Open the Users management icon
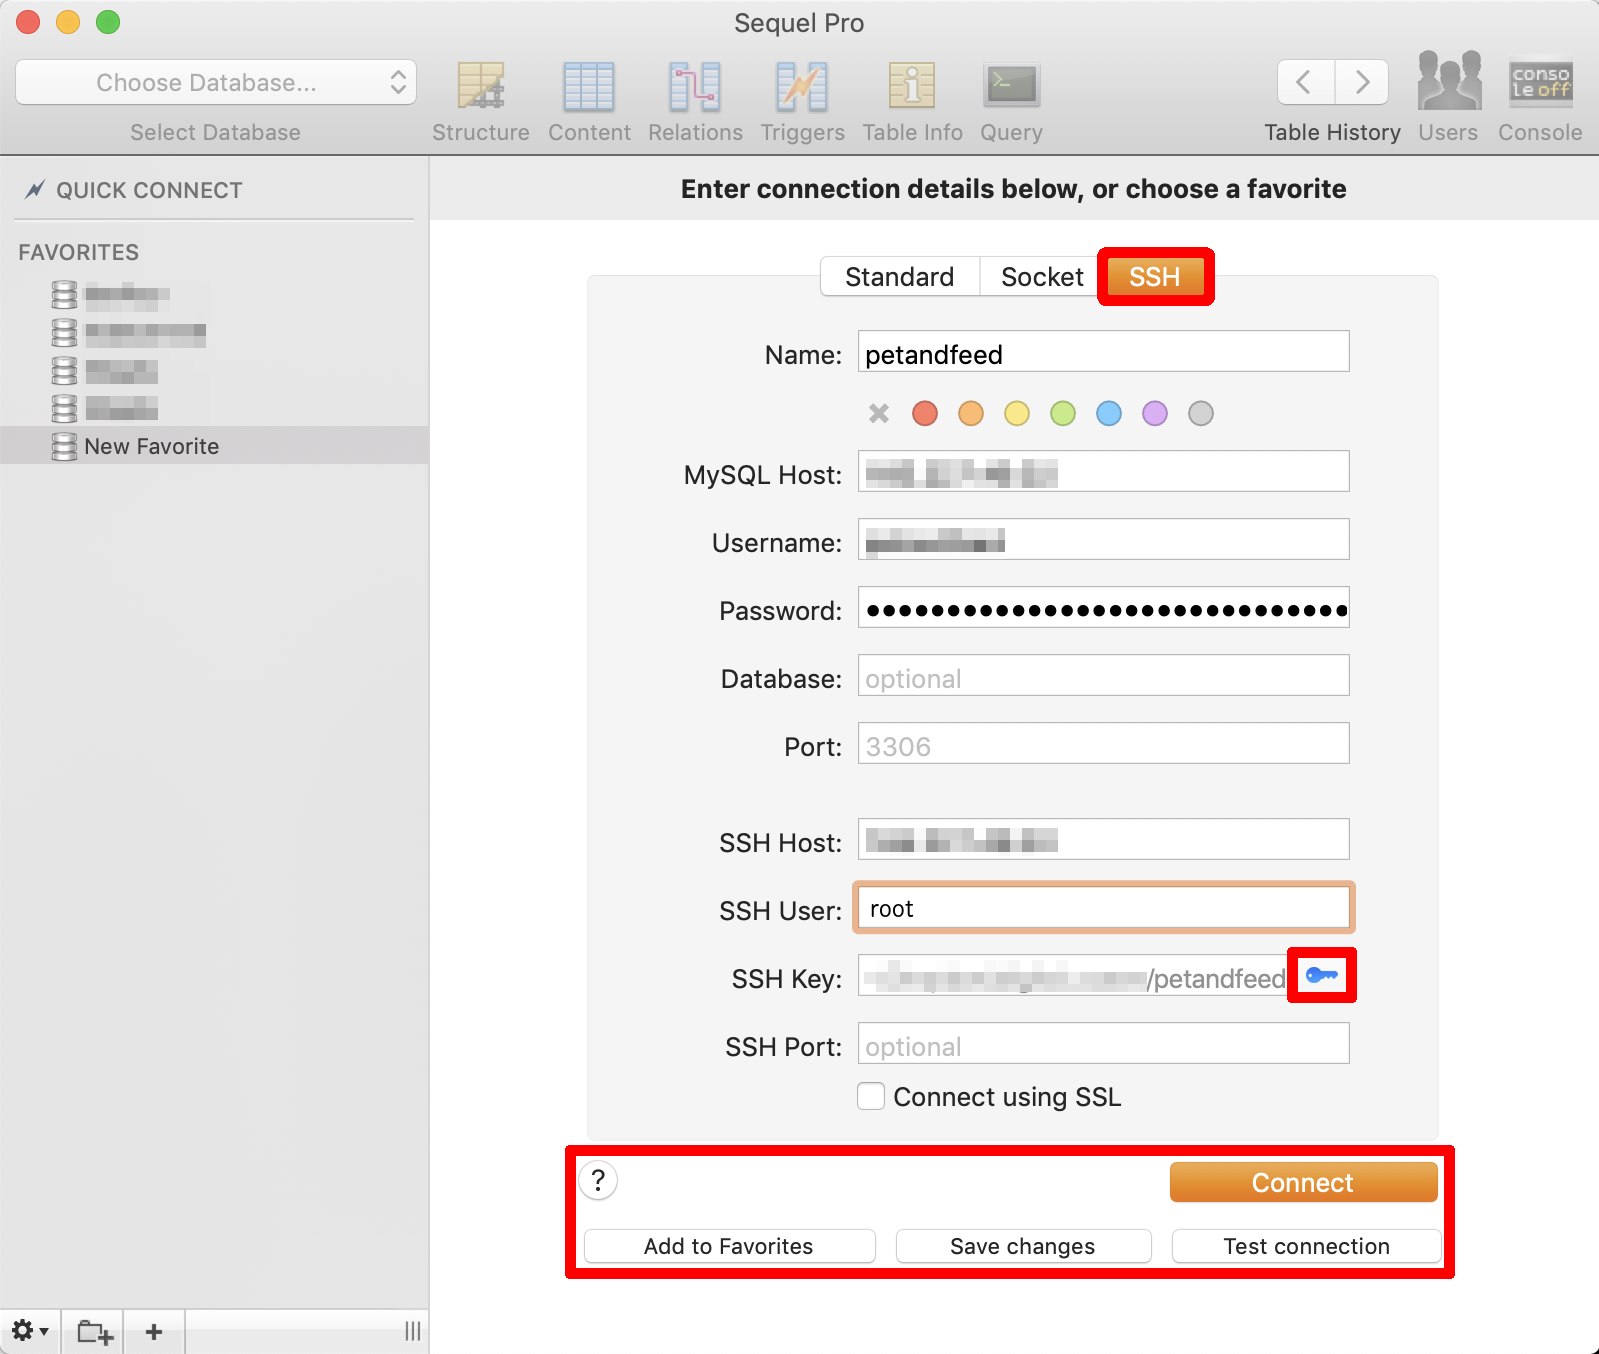Screen dimensions: 1599x1354 pos(1448,82)
